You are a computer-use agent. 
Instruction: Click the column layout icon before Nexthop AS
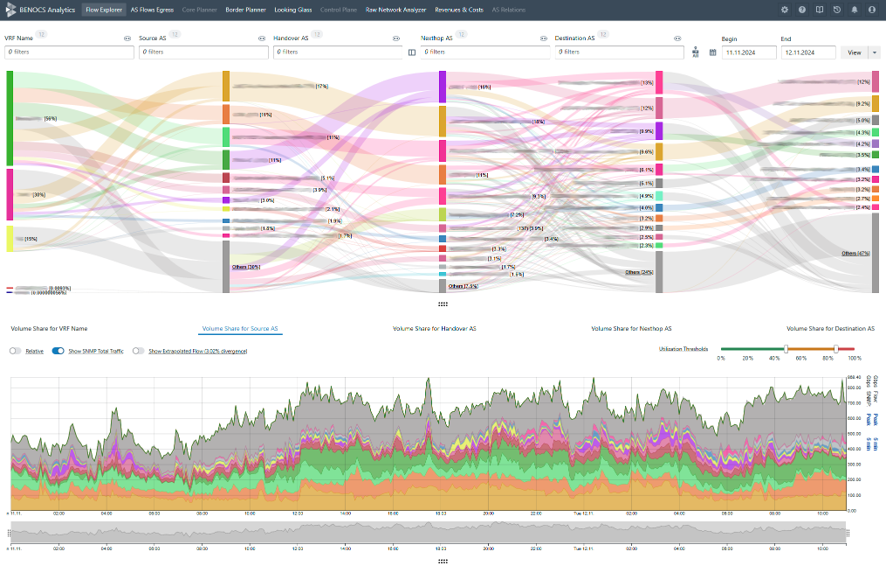[412, 52]
